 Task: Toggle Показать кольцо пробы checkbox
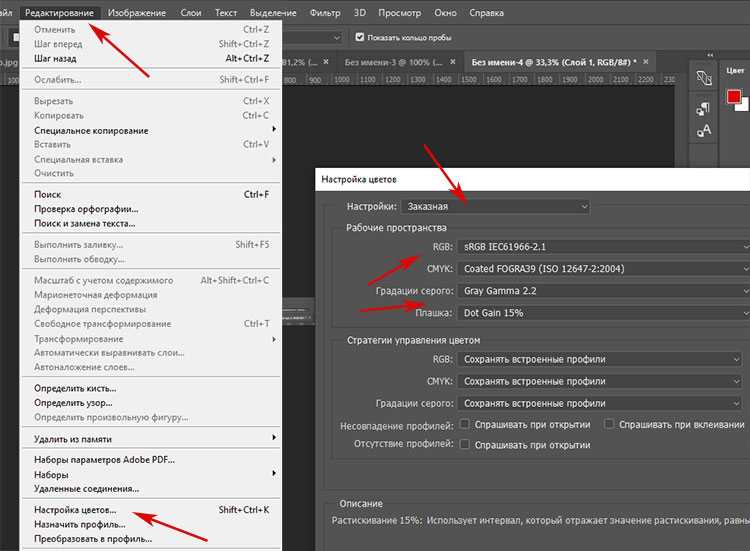click(x=360, y=37)
